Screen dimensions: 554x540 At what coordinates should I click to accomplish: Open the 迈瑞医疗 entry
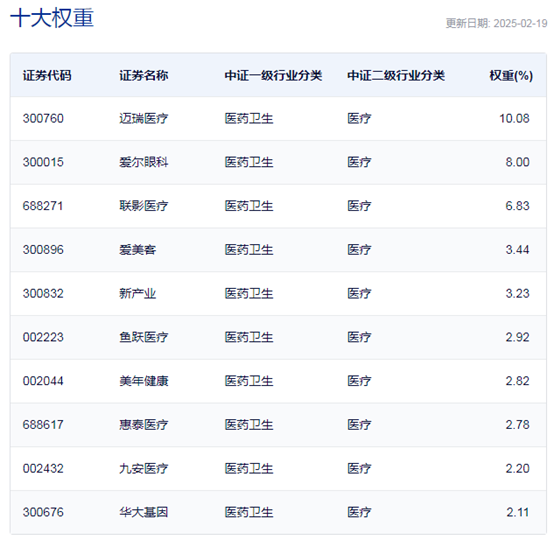(143, 118)
